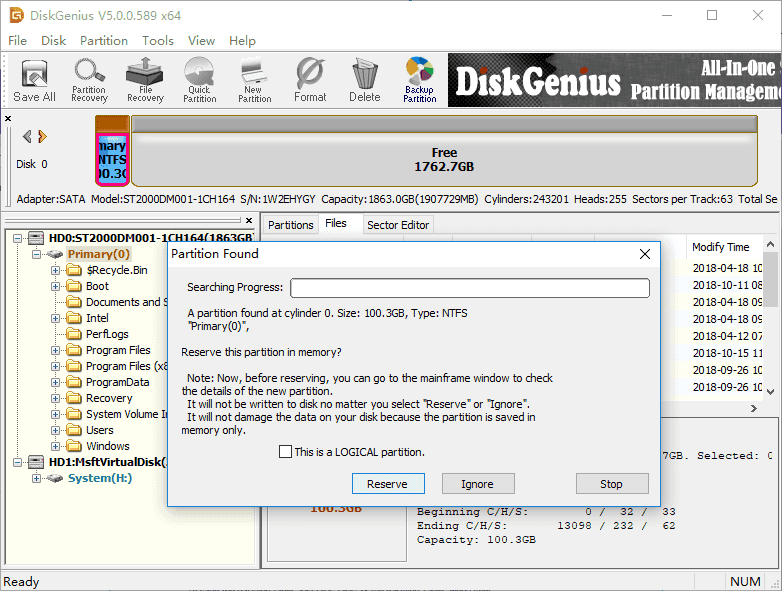The width and height of the screenshot is (782, 591).
Task: Click the Ignore button
Action: tap(478, 484)
